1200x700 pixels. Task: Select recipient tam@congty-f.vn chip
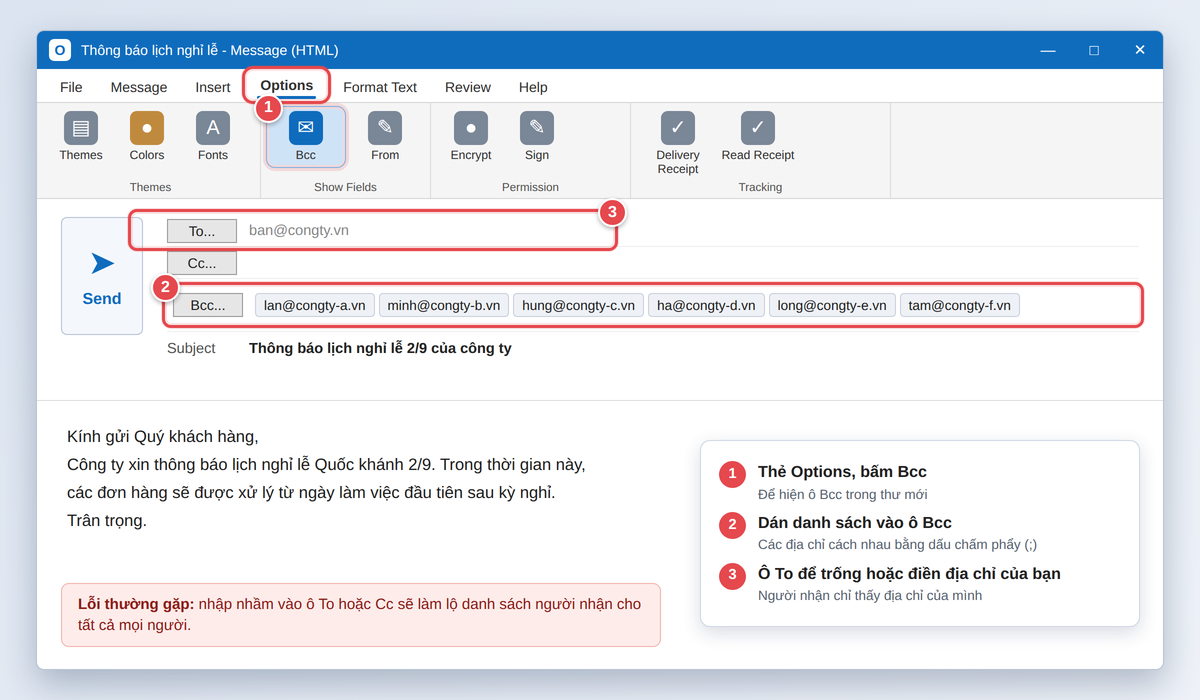point(960,305)
